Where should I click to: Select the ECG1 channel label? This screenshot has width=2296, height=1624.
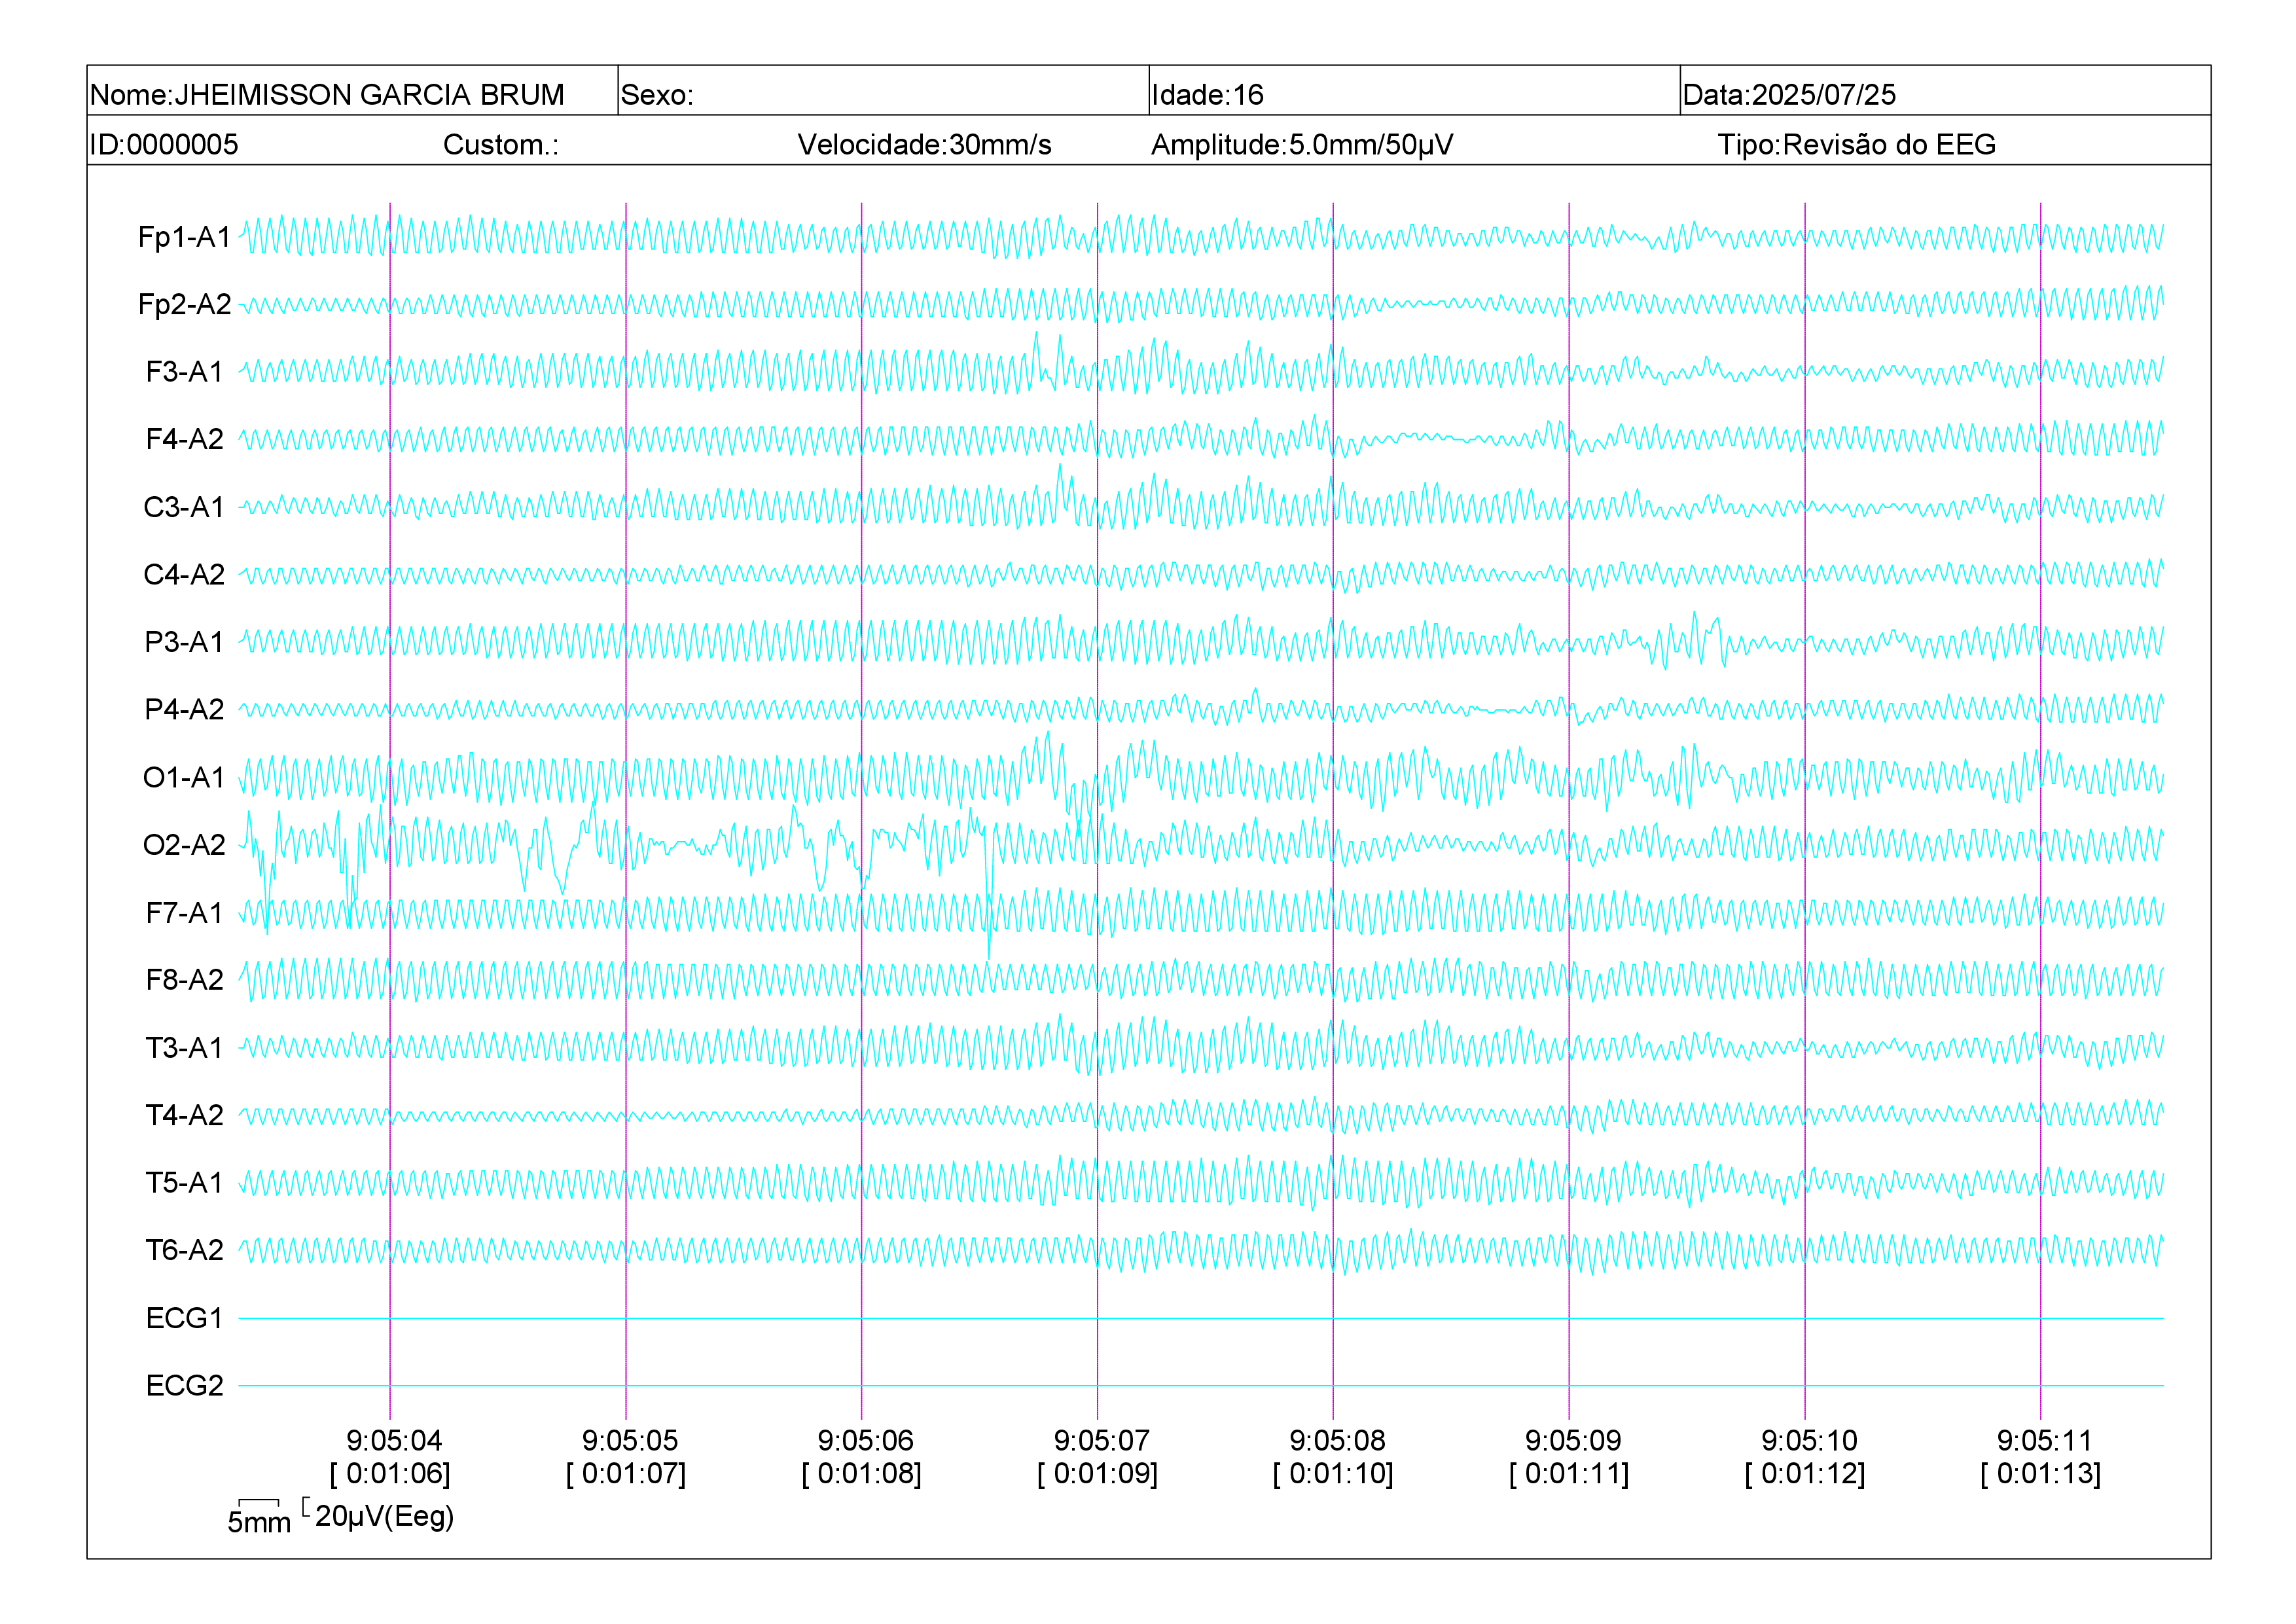click(x=185, y=1318)
